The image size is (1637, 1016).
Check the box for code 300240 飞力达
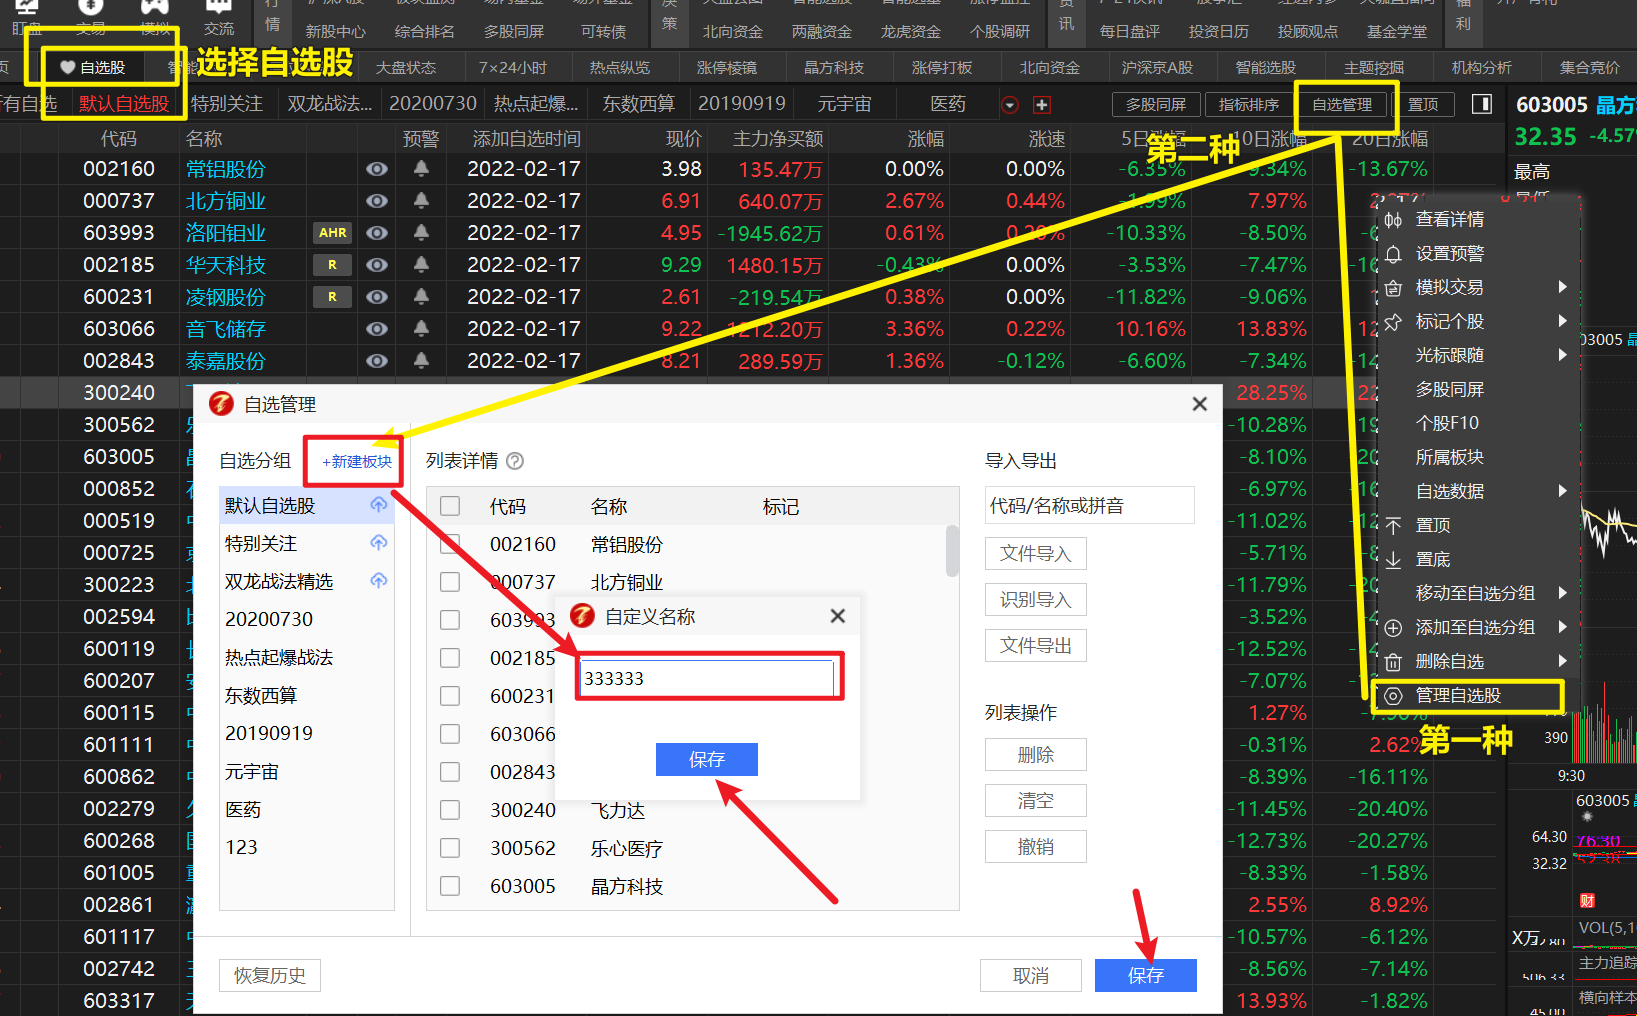coord(450,810)
